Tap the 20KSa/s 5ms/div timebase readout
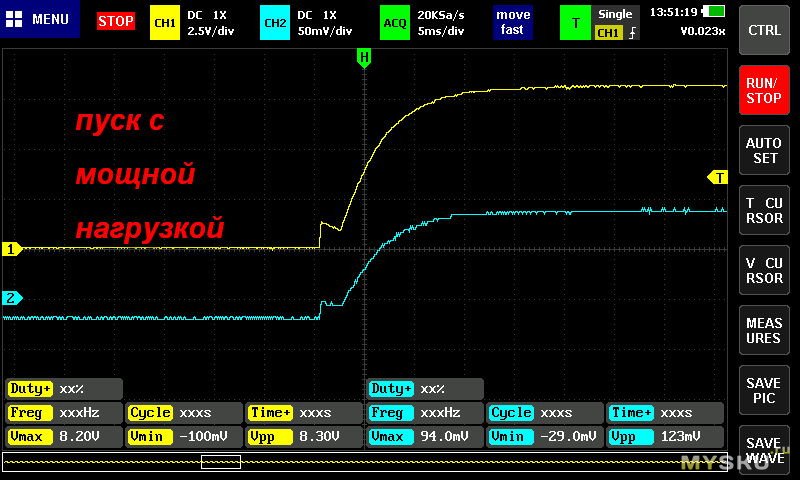 point(441,23)
